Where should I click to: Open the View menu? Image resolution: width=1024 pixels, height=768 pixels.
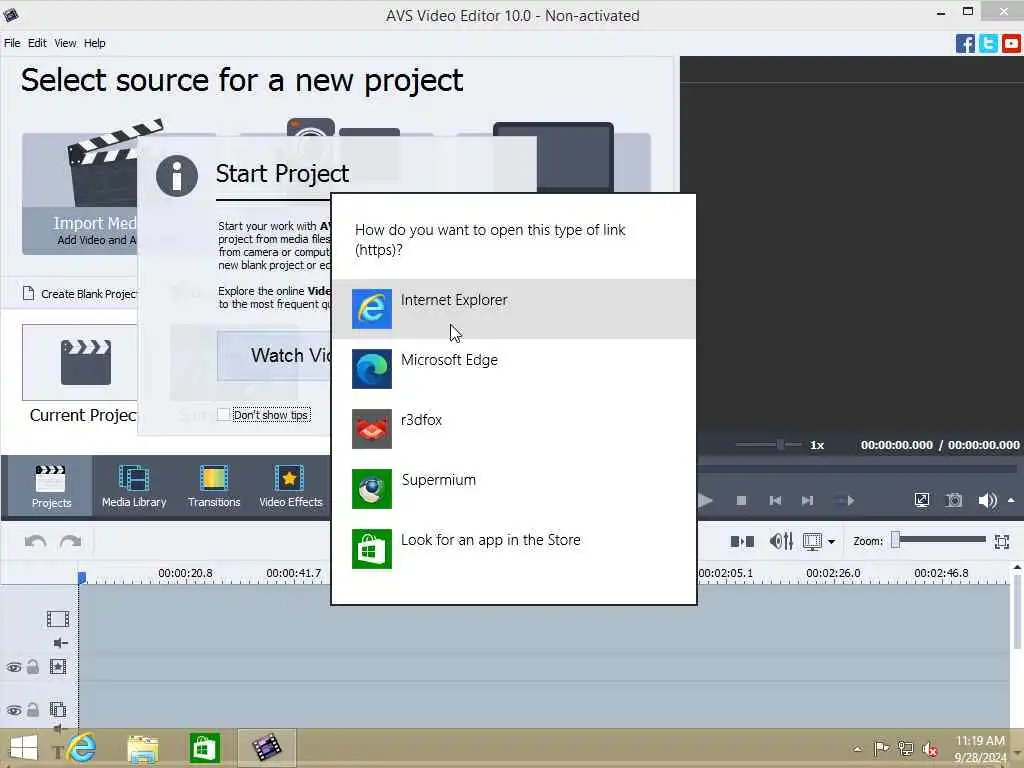65,43
